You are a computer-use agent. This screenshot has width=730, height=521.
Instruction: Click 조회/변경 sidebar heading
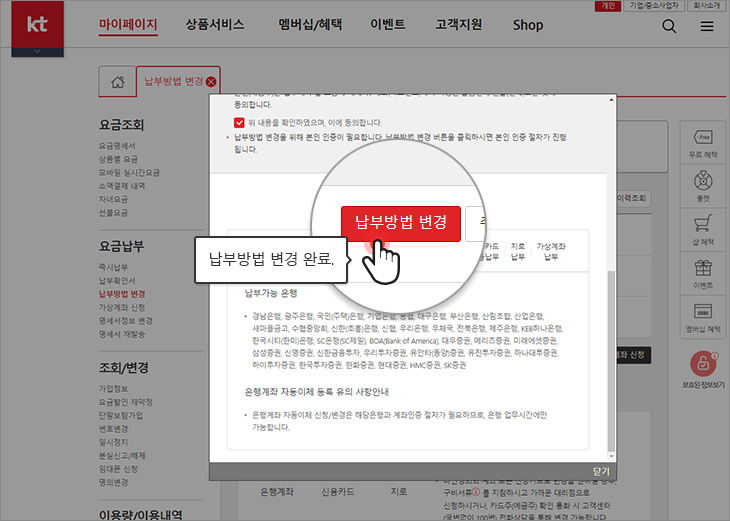click(x=123, y=368)
